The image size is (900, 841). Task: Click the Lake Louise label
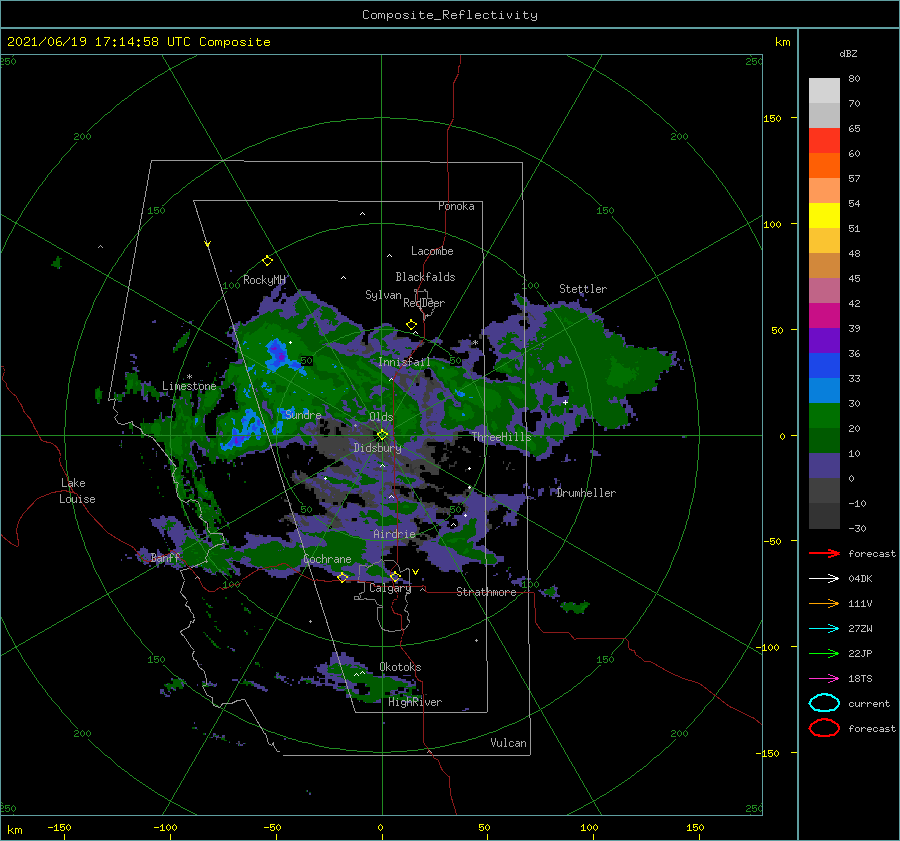[x=77, y=491]
